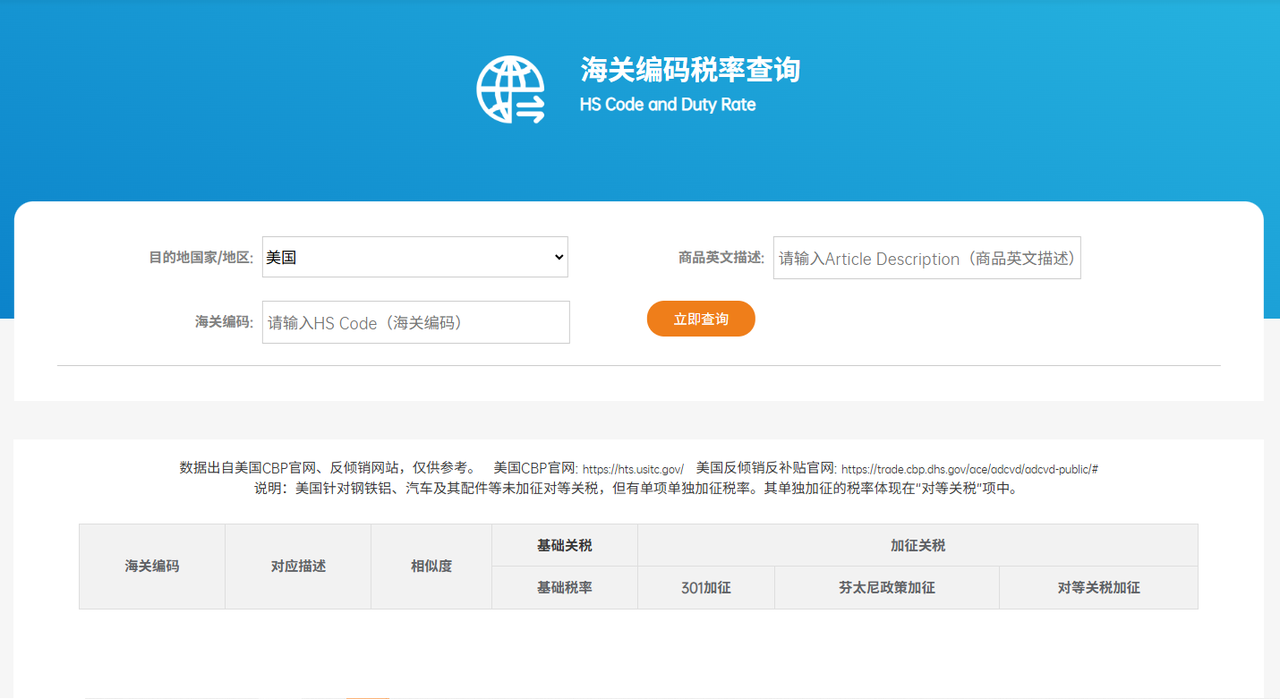Click the 基础关税 header cell
Image resolution: width=1280 pixels, height=699 pixels.
tap(563, 544)
